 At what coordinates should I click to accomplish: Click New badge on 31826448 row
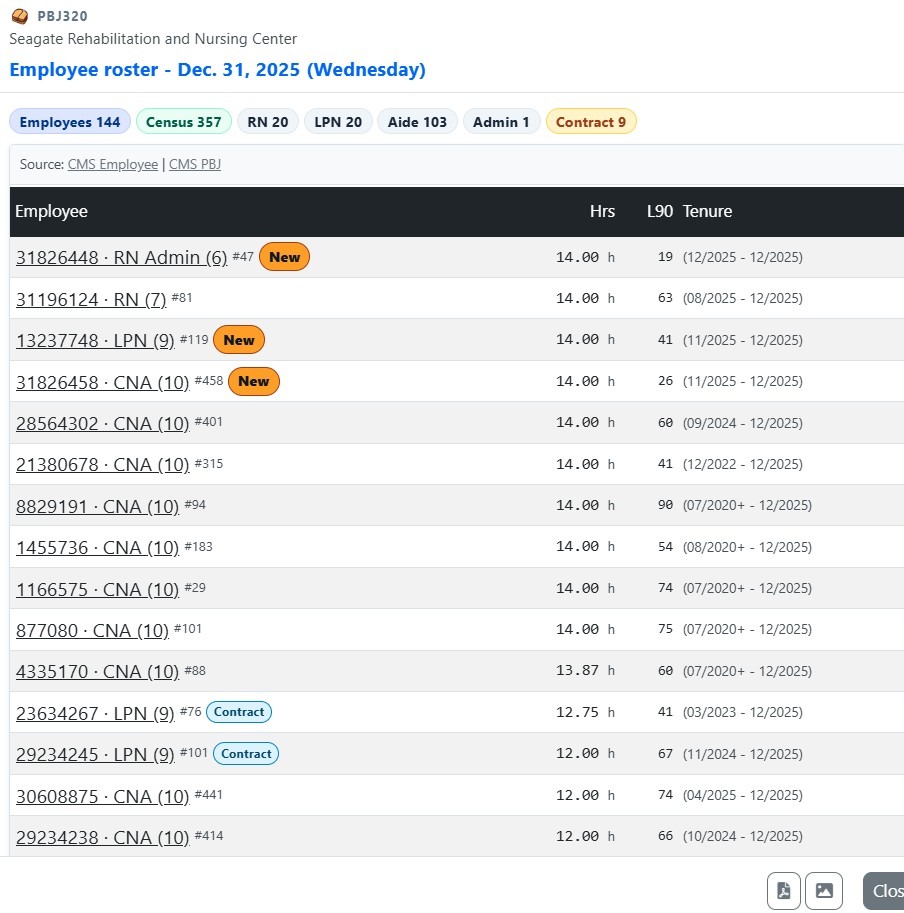[x=284, y=257]
